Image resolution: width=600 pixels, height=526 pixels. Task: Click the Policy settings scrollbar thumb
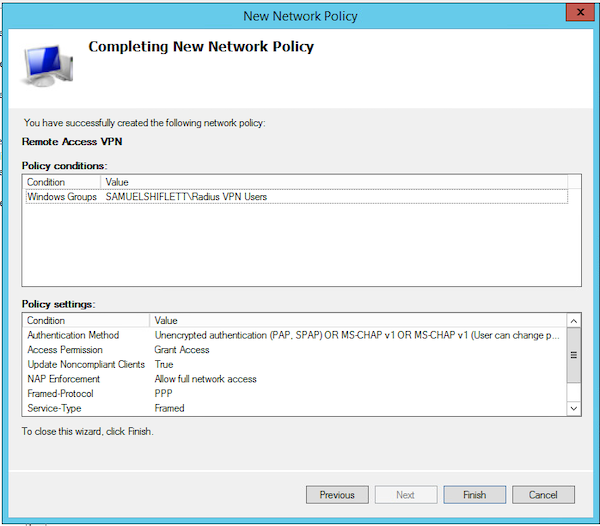(574, 355)
